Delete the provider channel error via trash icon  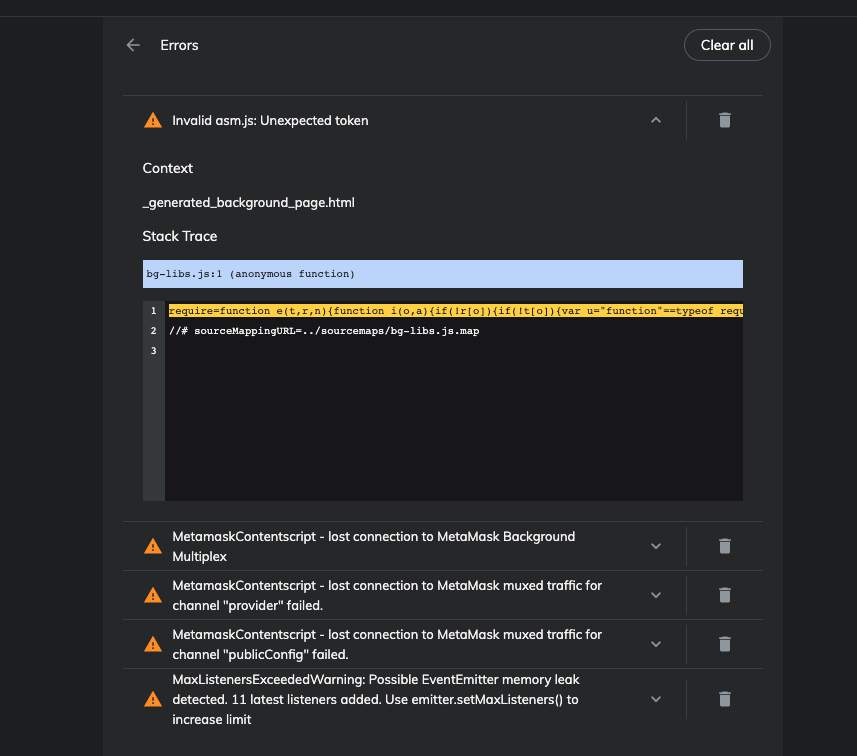coord(724,595)
